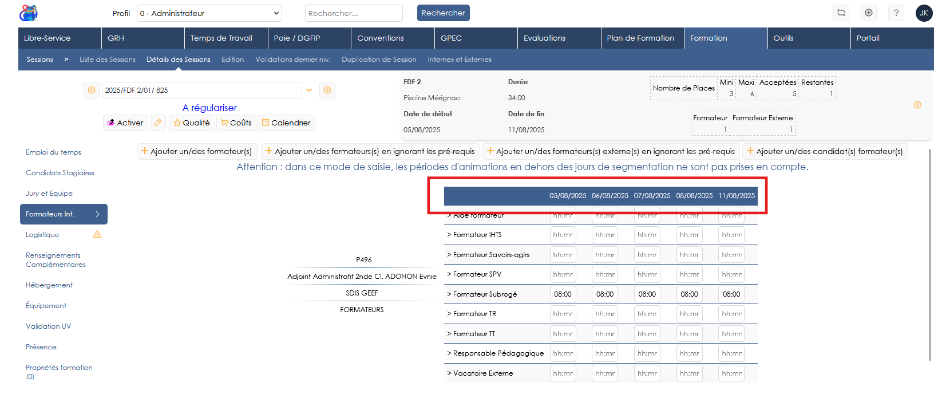Open Calendrier button
Screen dimensions: 946x394
coord(287,122)
